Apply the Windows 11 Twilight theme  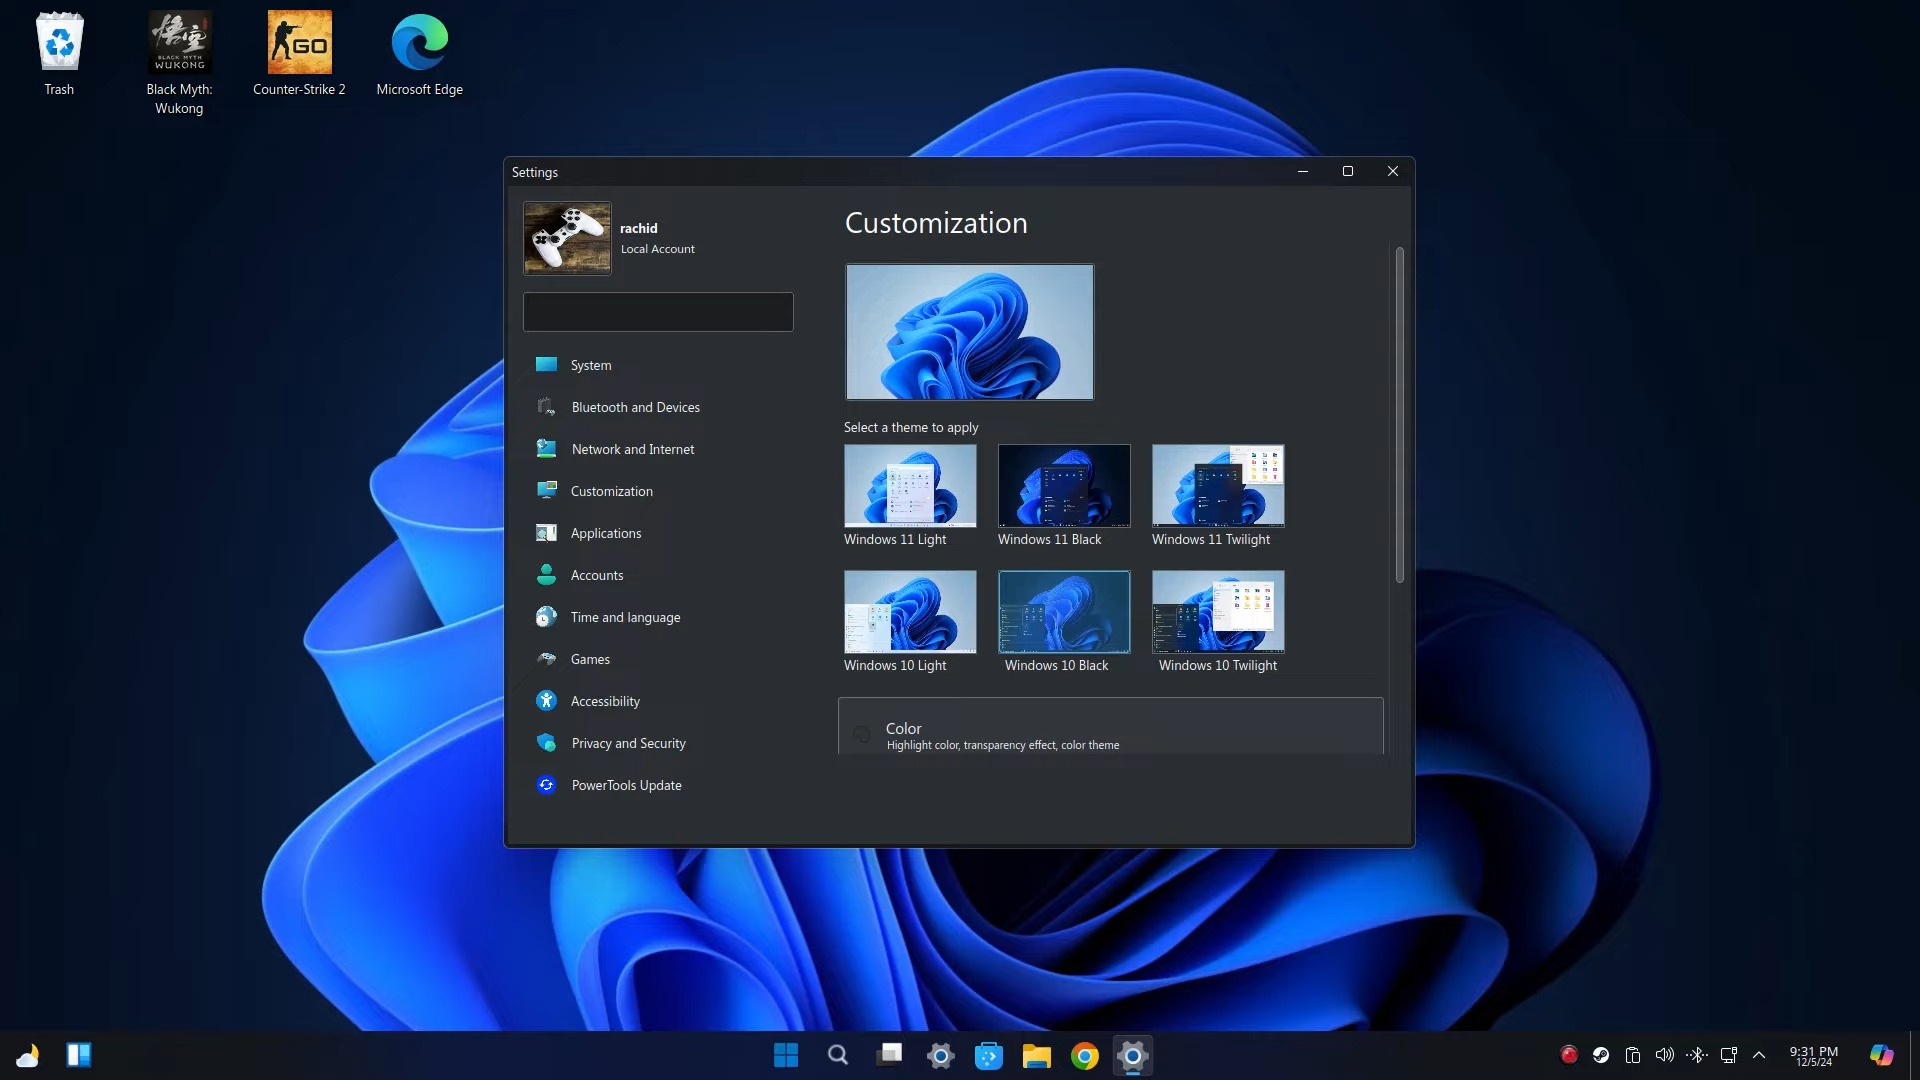click(1217, 486)
